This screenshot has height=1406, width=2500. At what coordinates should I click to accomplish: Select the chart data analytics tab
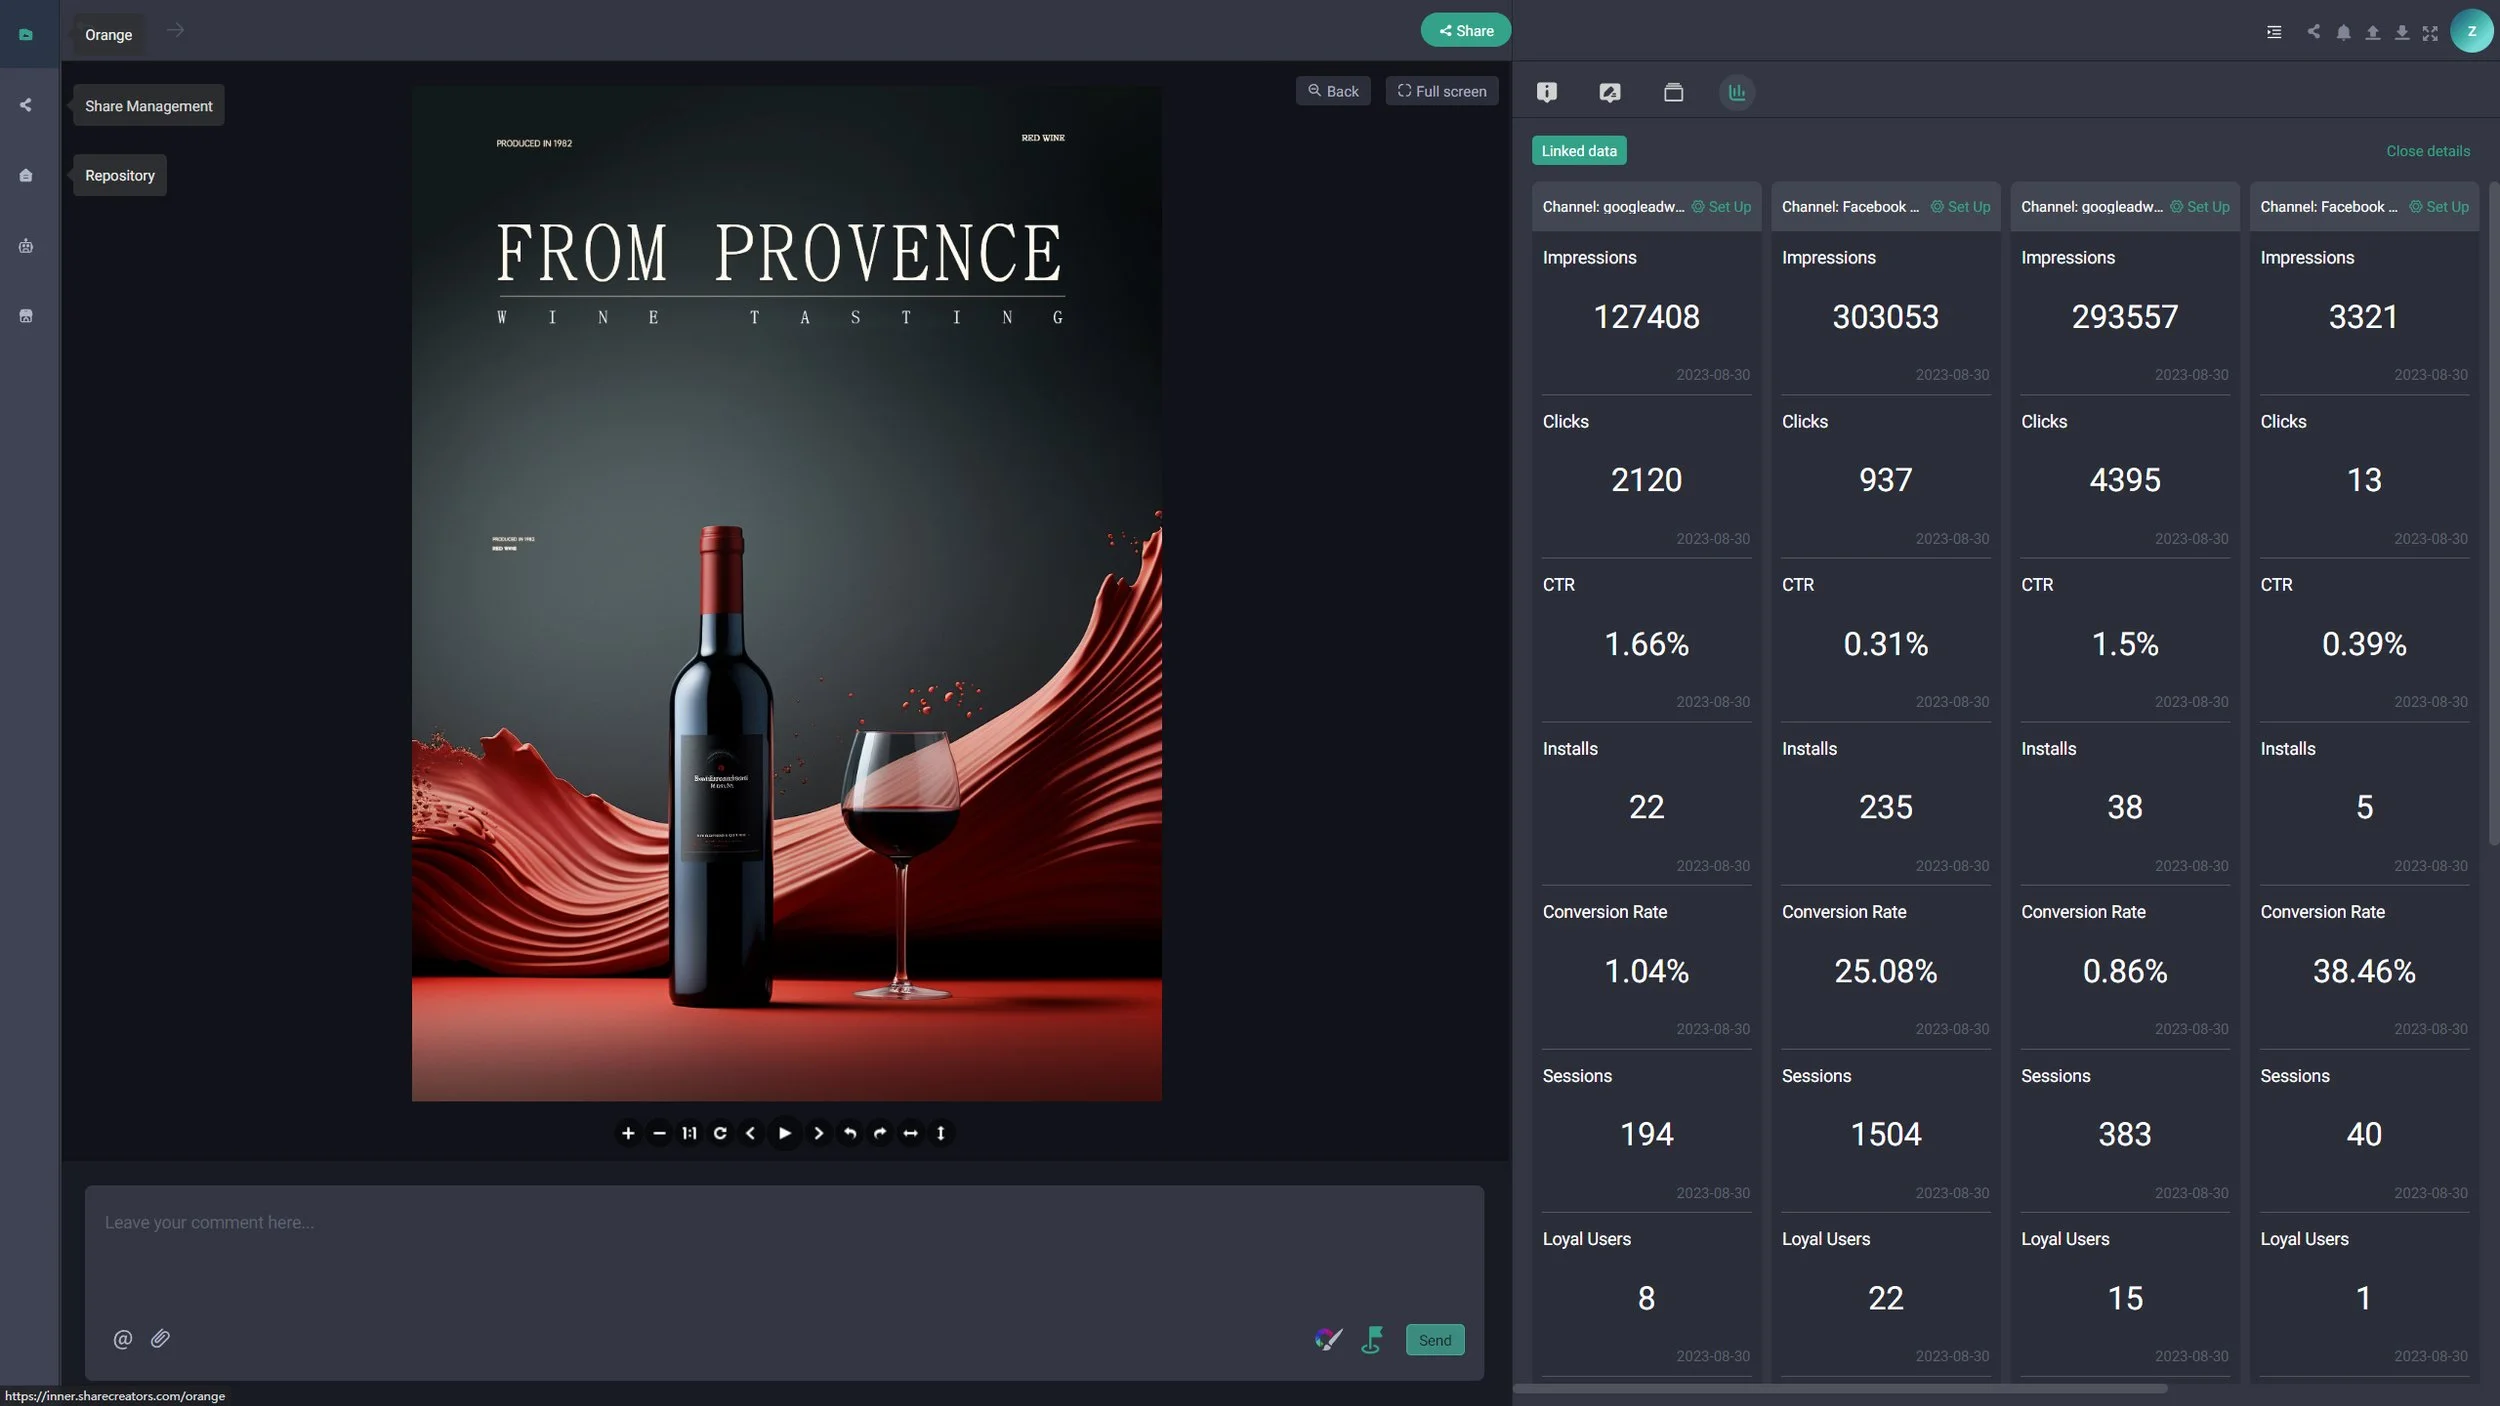pyautogui.click(x=1737, y=92)
